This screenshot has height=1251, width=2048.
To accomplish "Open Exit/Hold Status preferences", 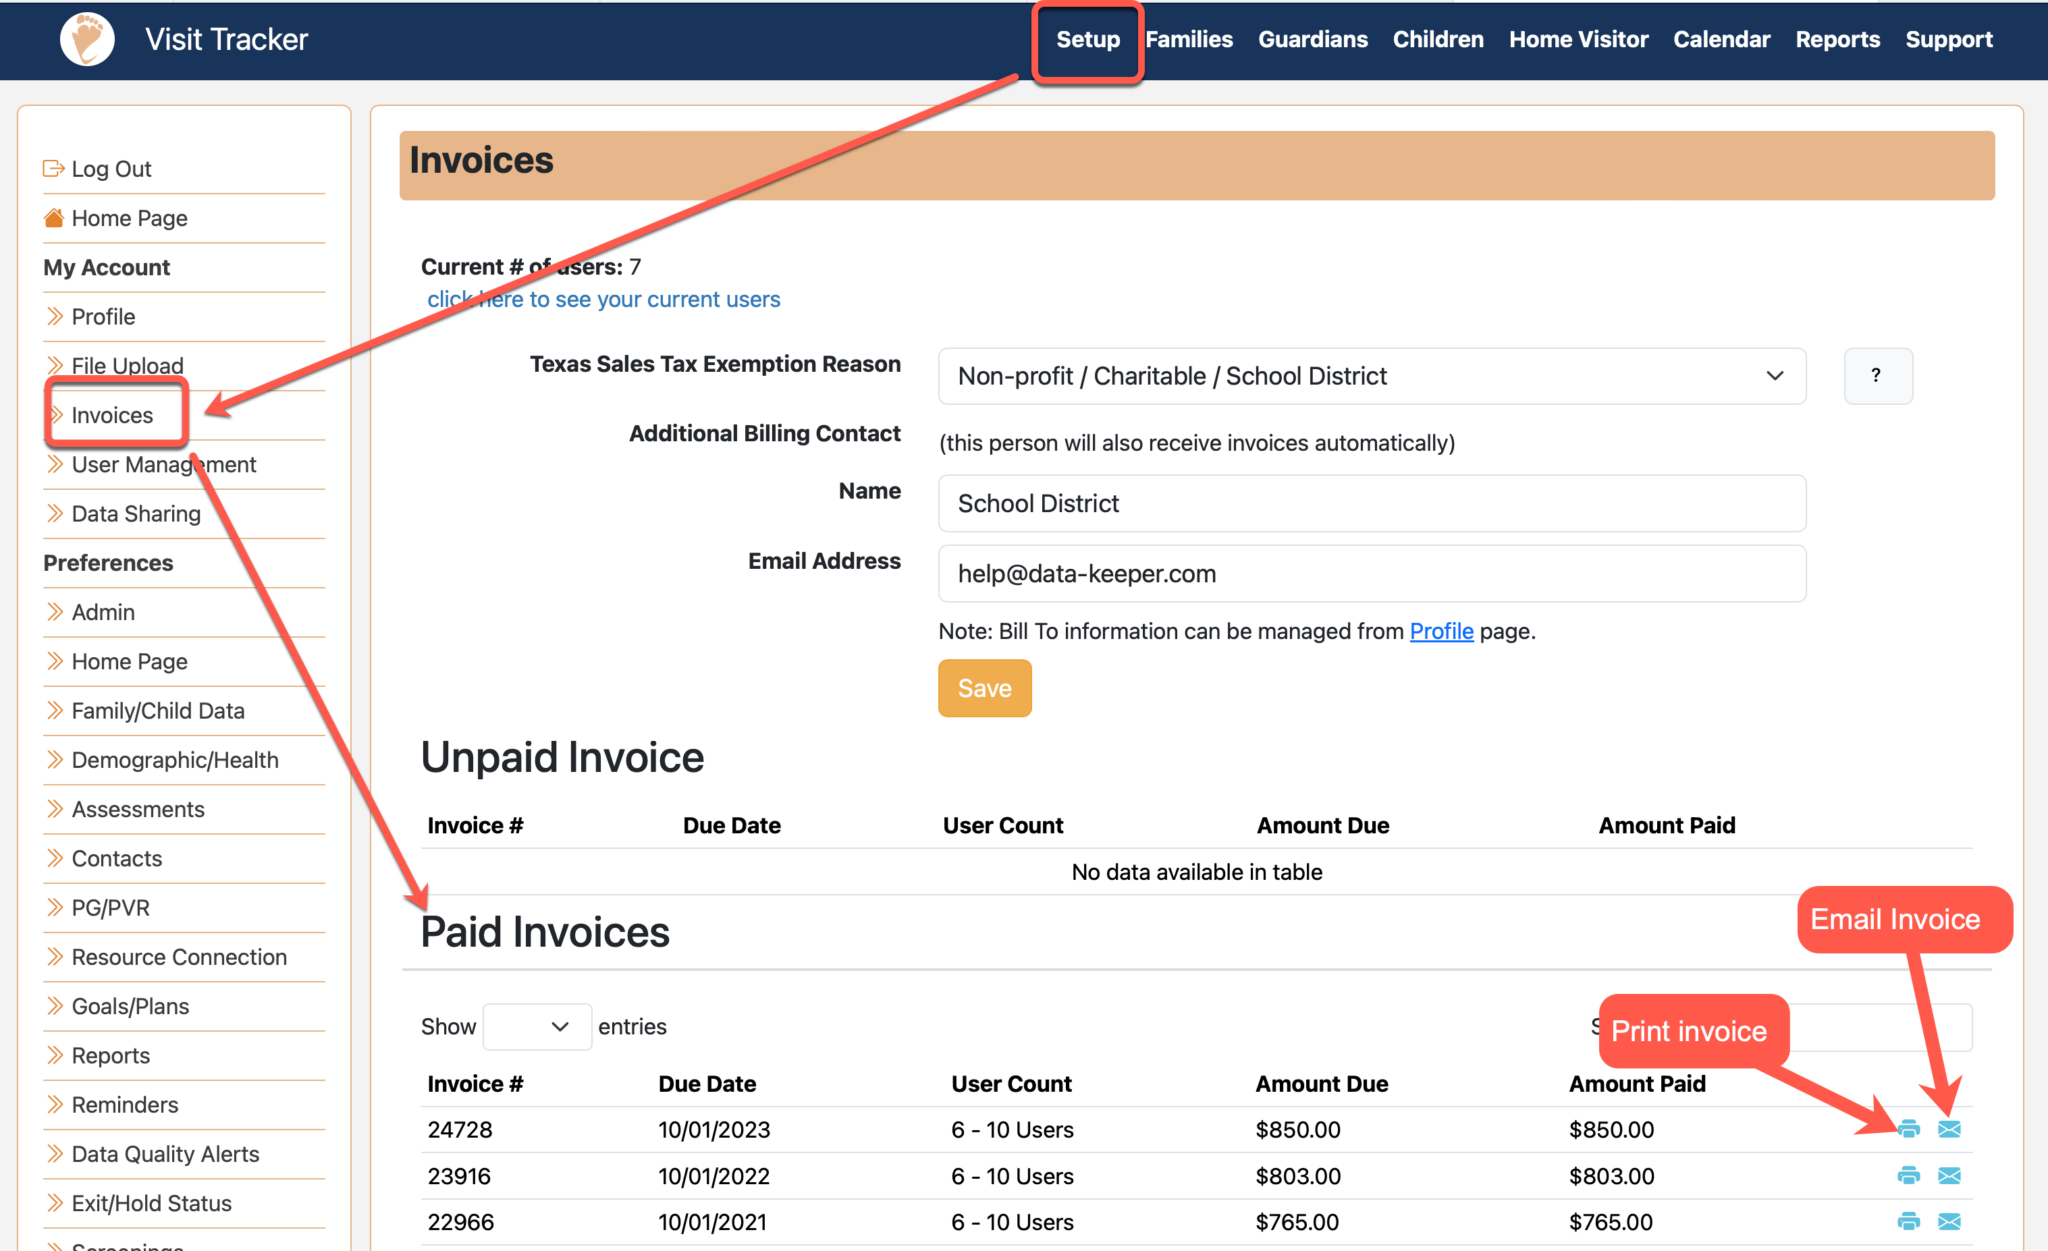I will 151,1202.
